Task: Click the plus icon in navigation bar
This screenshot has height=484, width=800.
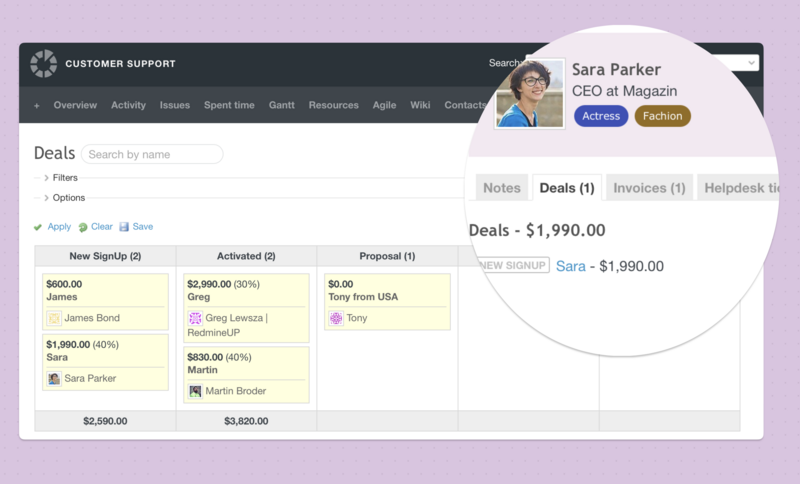Action: [37, 105]
